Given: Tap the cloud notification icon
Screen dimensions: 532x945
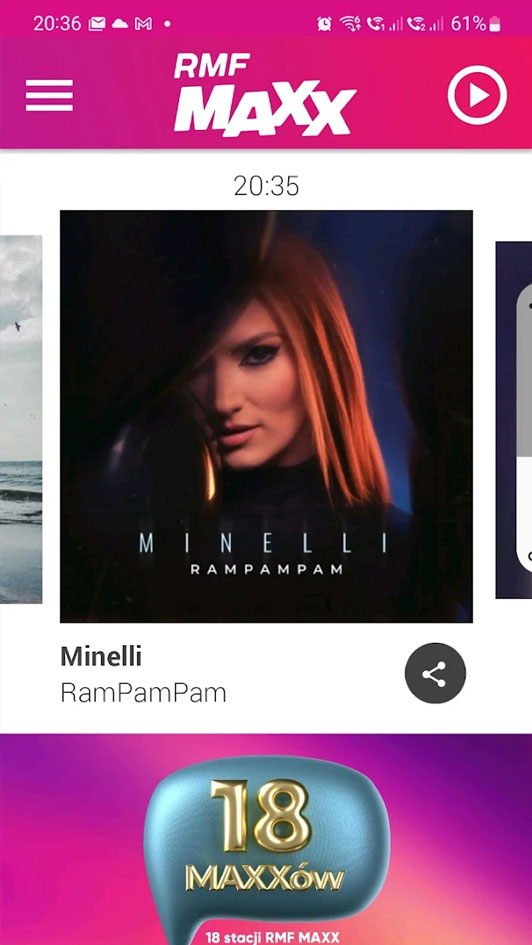Looking at the screenshot, I should tap(120, 24).
